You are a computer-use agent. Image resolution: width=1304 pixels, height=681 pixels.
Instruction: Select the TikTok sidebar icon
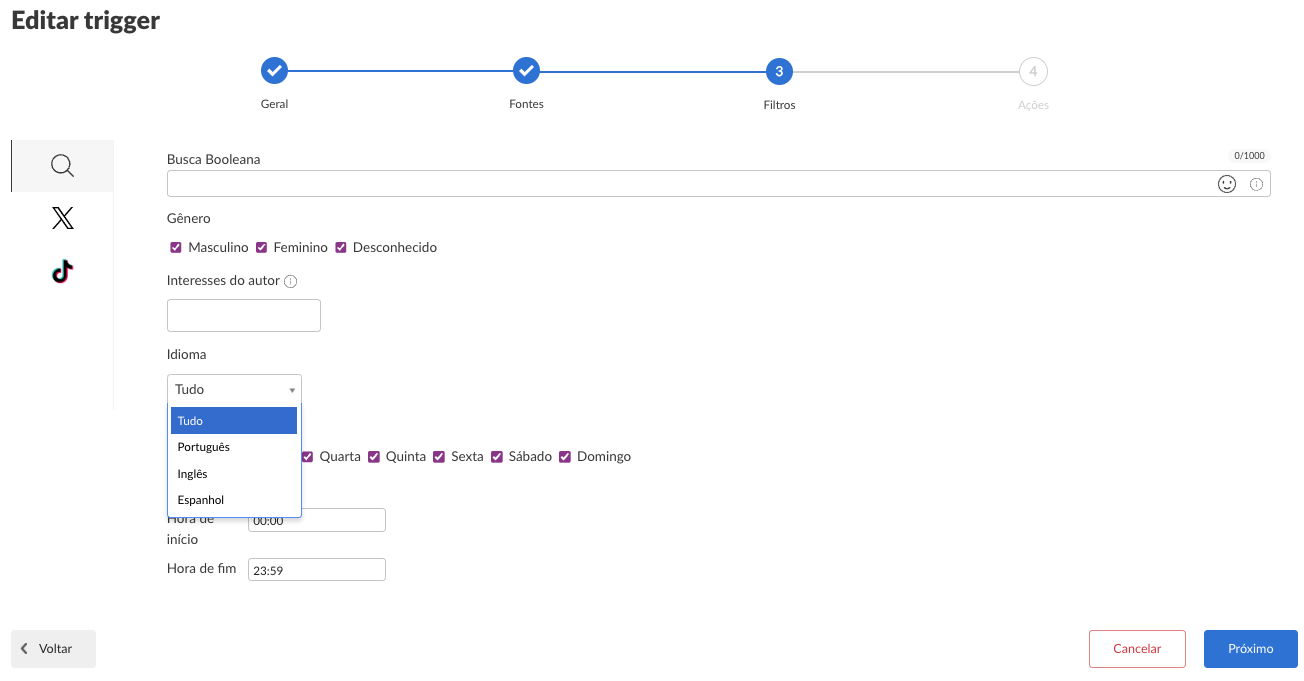click(62, 272)
